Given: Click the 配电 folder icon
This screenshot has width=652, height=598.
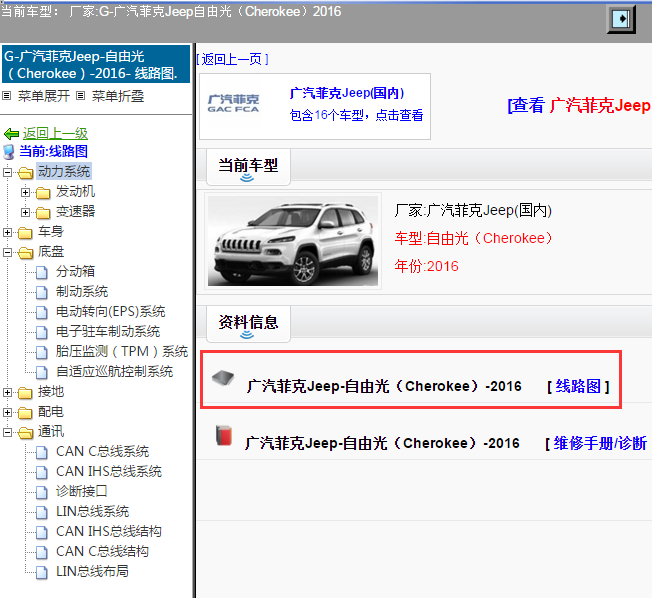Looking at the screenshot, I should coord(25,413).
